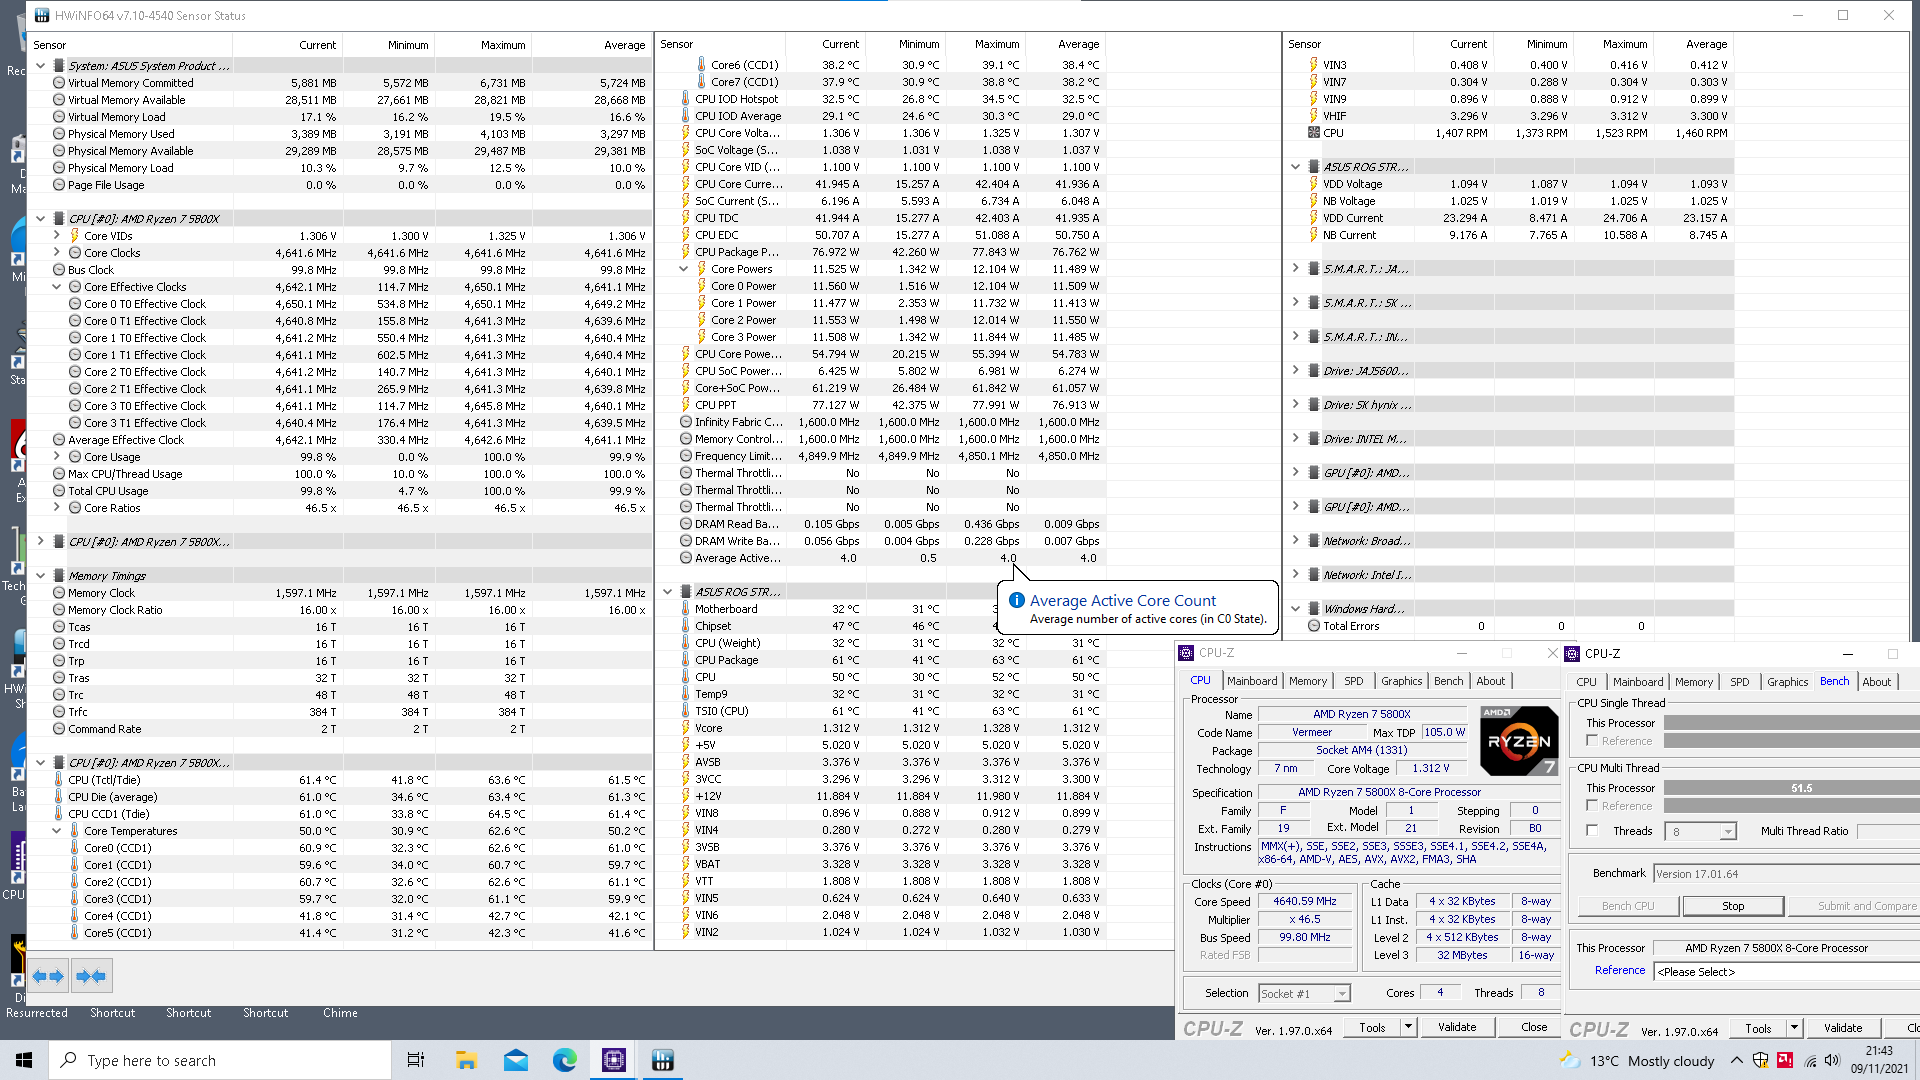This screenshot has height=1080, width=1920.
Task: Open the Reference Please Select dropdown
Action: (1787, 972)
